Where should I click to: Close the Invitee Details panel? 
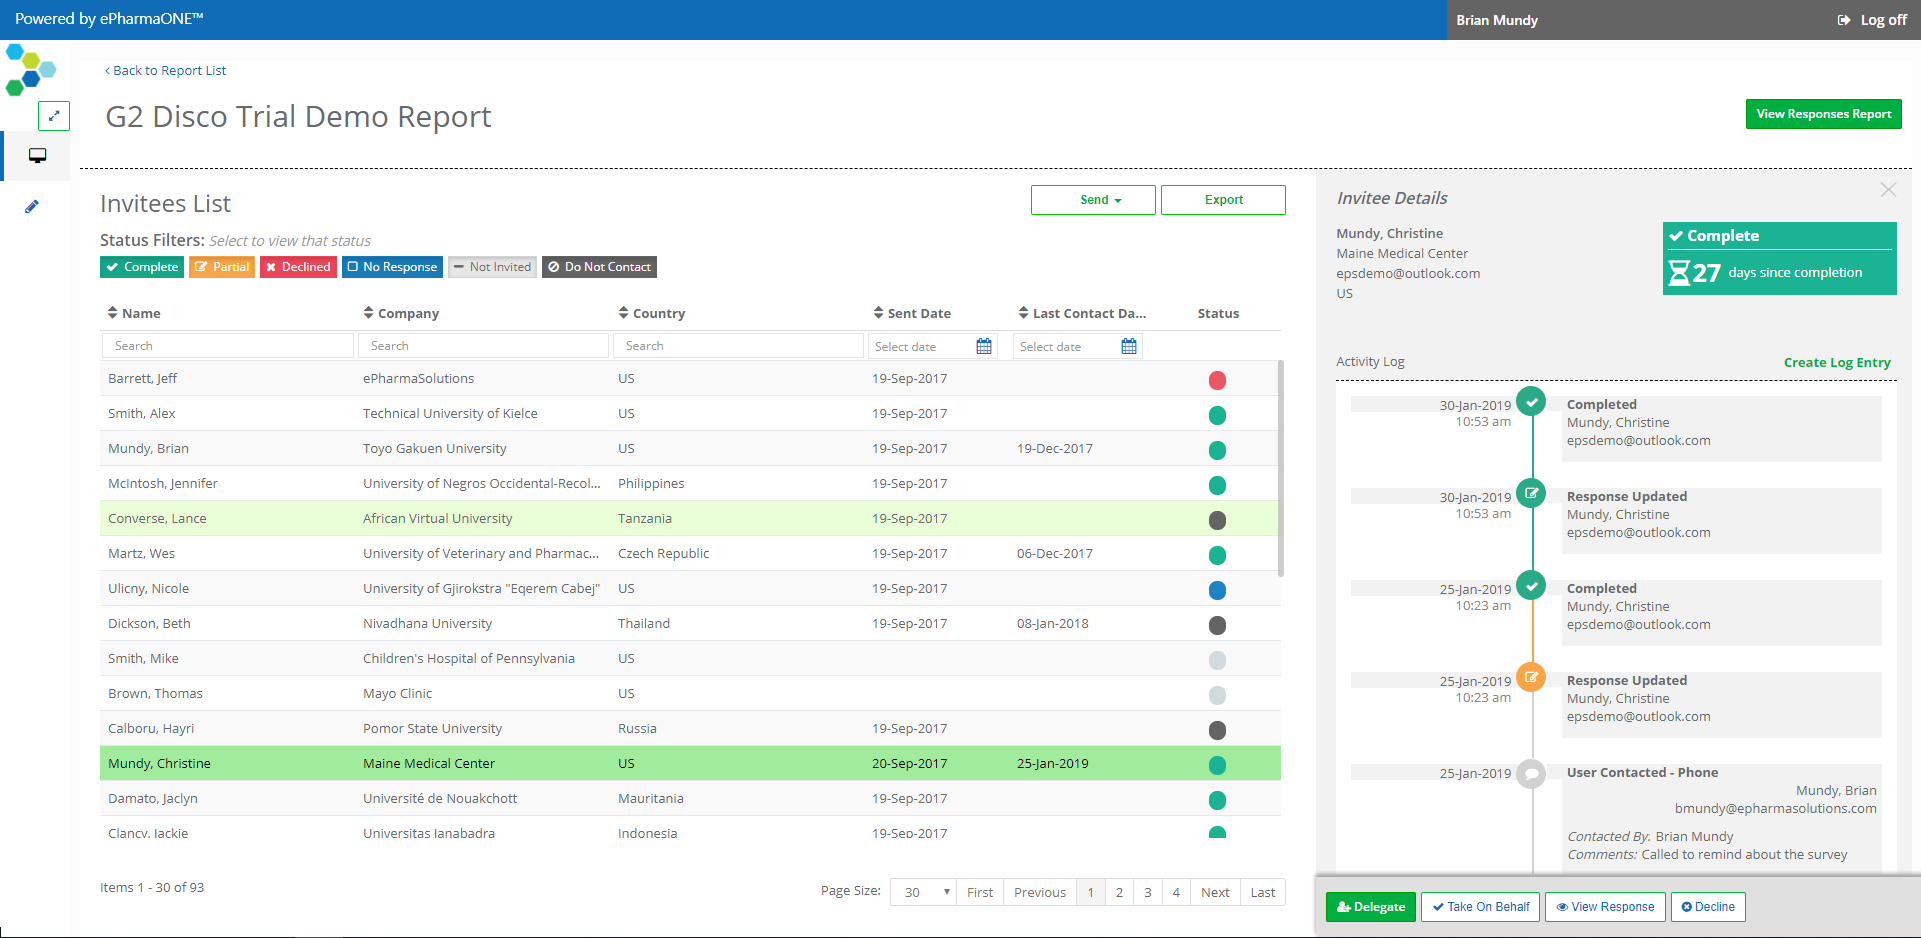click(1888, 190)
